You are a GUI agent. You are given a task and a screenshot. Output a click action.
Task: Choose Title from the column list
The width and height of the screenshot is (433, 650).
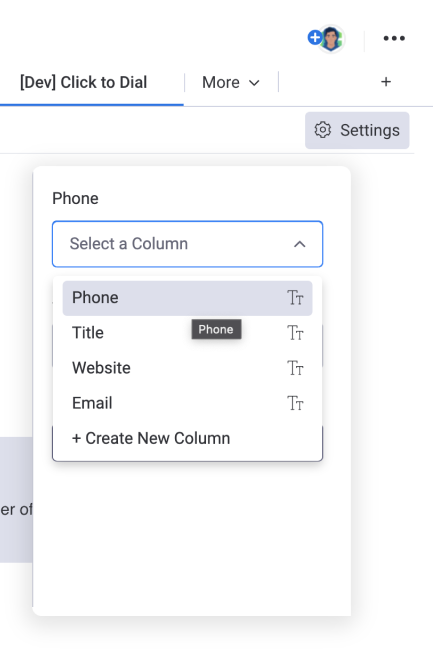click(x=187, y=333)
